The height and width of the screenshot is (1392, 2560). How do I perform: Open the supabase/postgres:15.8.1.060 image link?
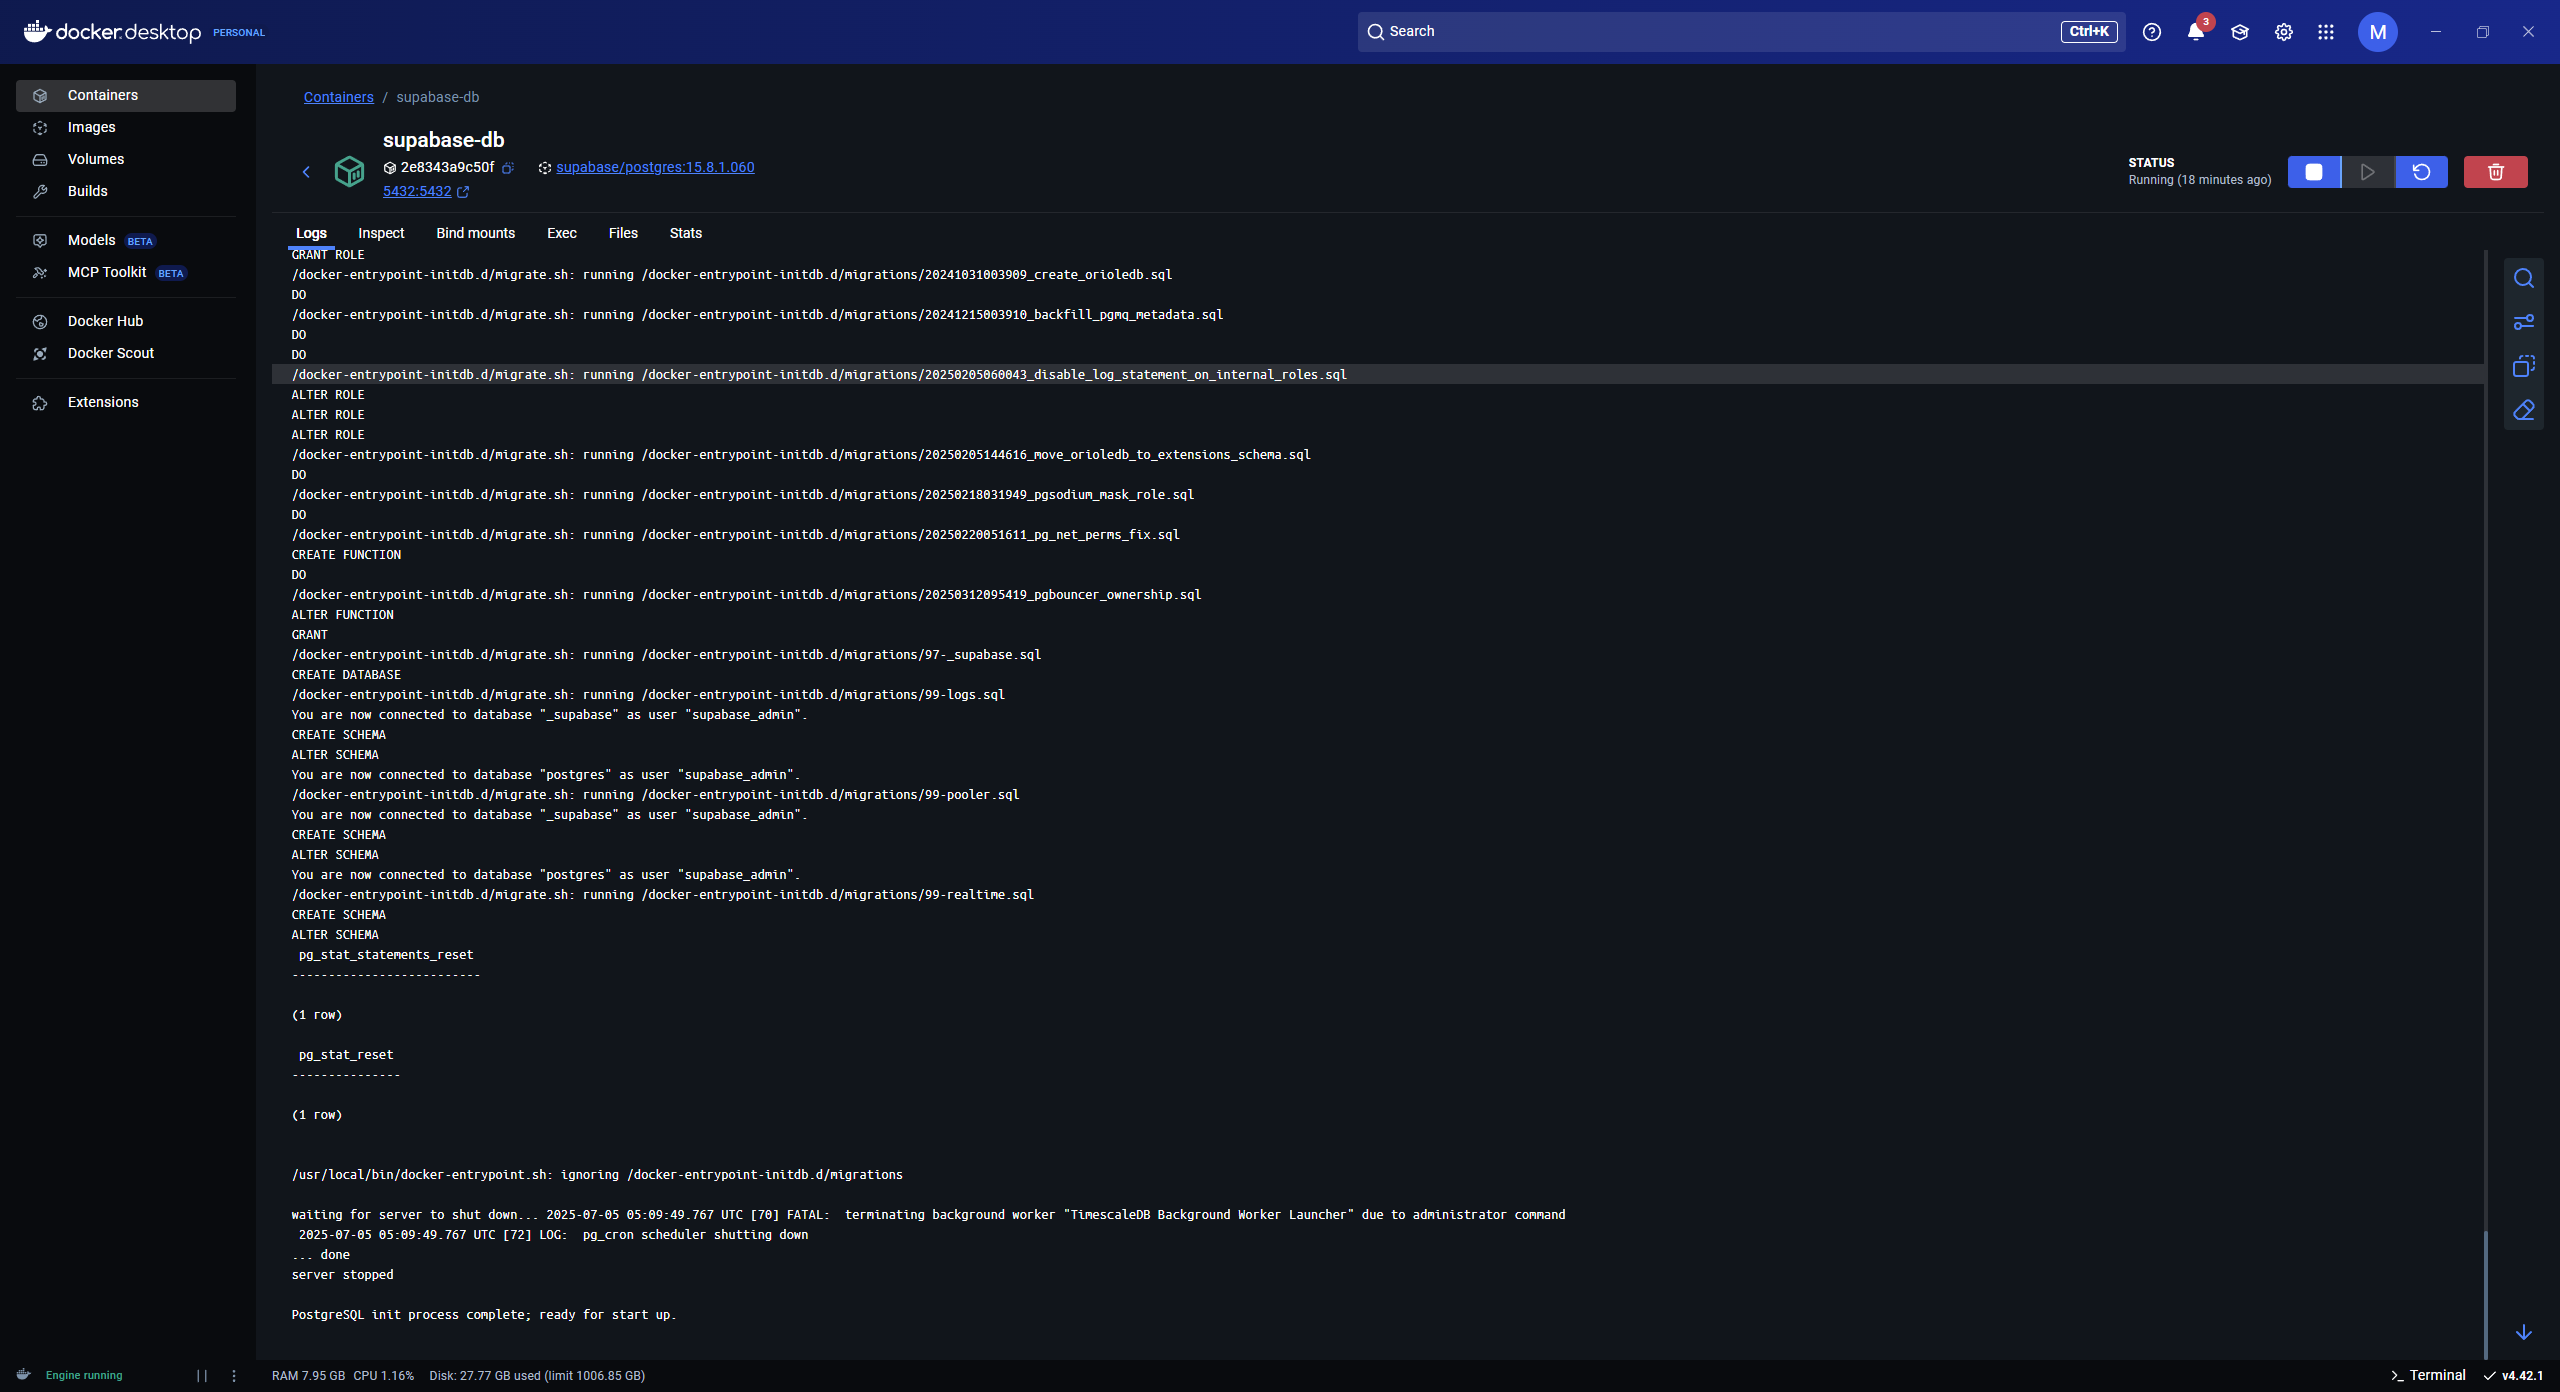(x=655, y=167)
